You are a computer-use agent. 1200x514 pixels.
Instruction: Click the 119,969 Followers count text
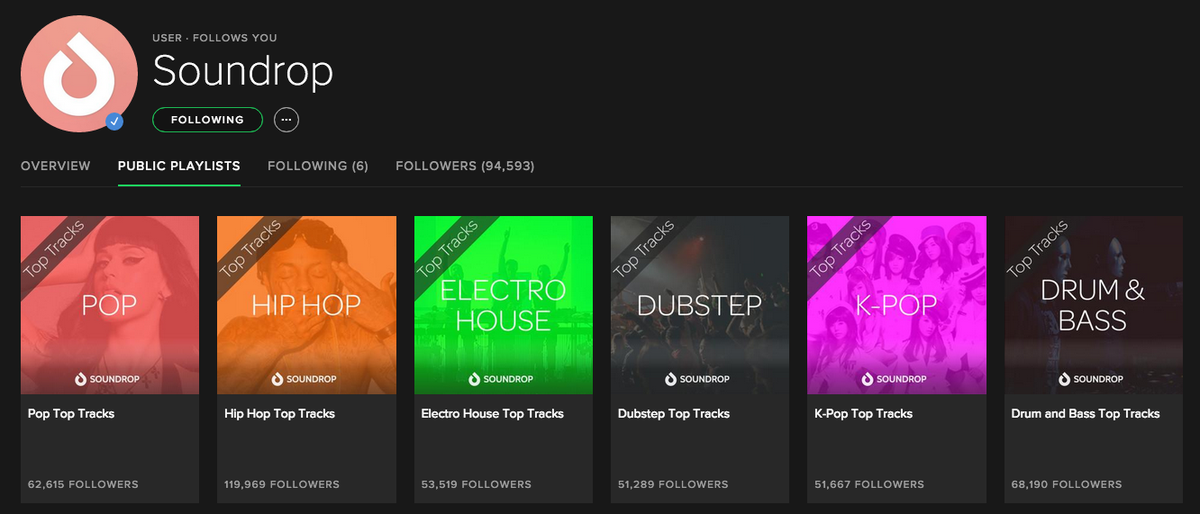[282, 484]
